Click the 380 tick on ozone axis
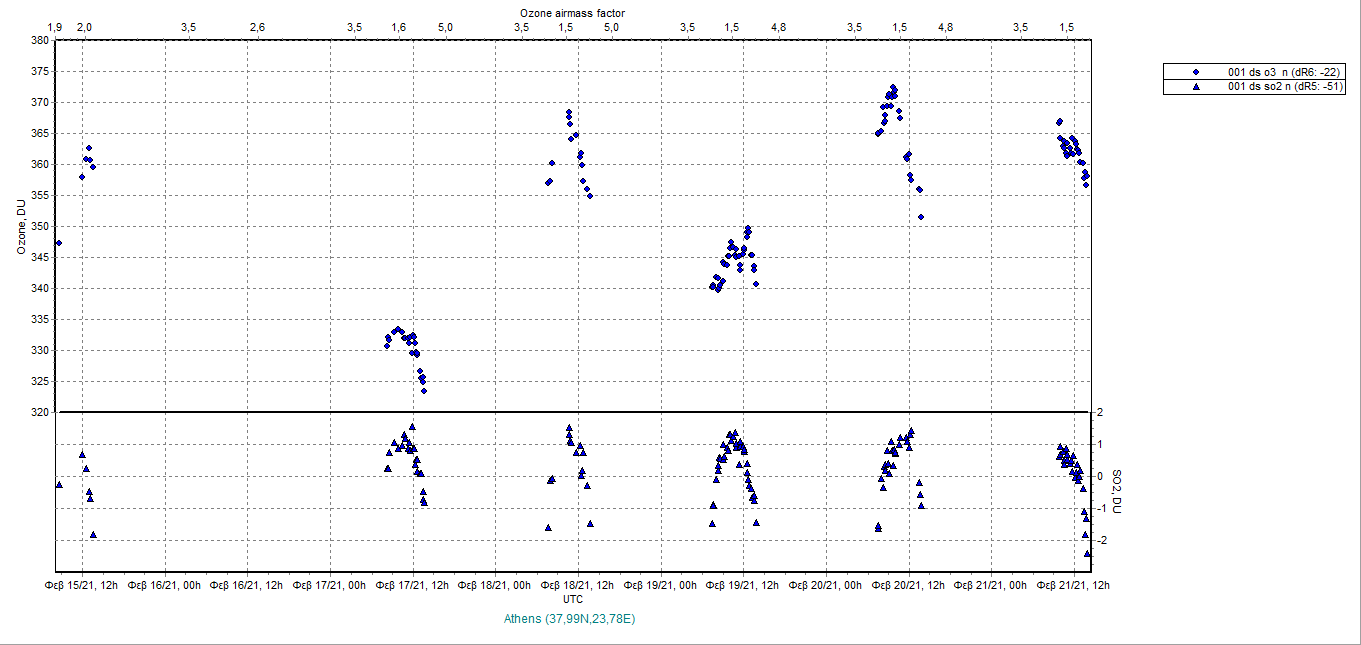 click(x=40, y=40)
